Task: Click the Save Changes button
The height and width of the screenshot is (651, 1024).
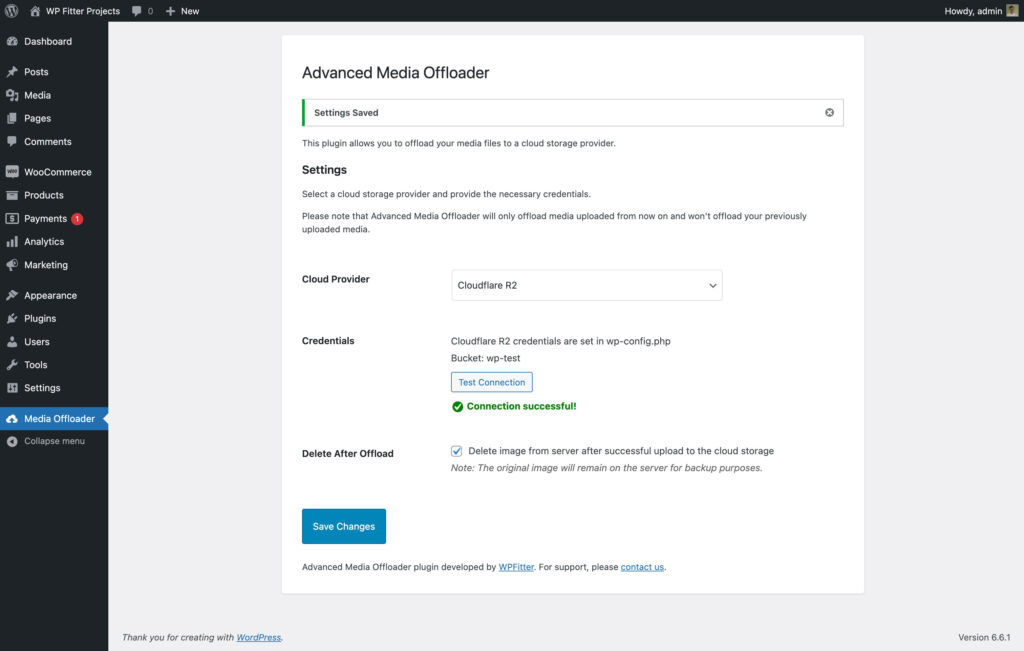Action: click(343, 526)
